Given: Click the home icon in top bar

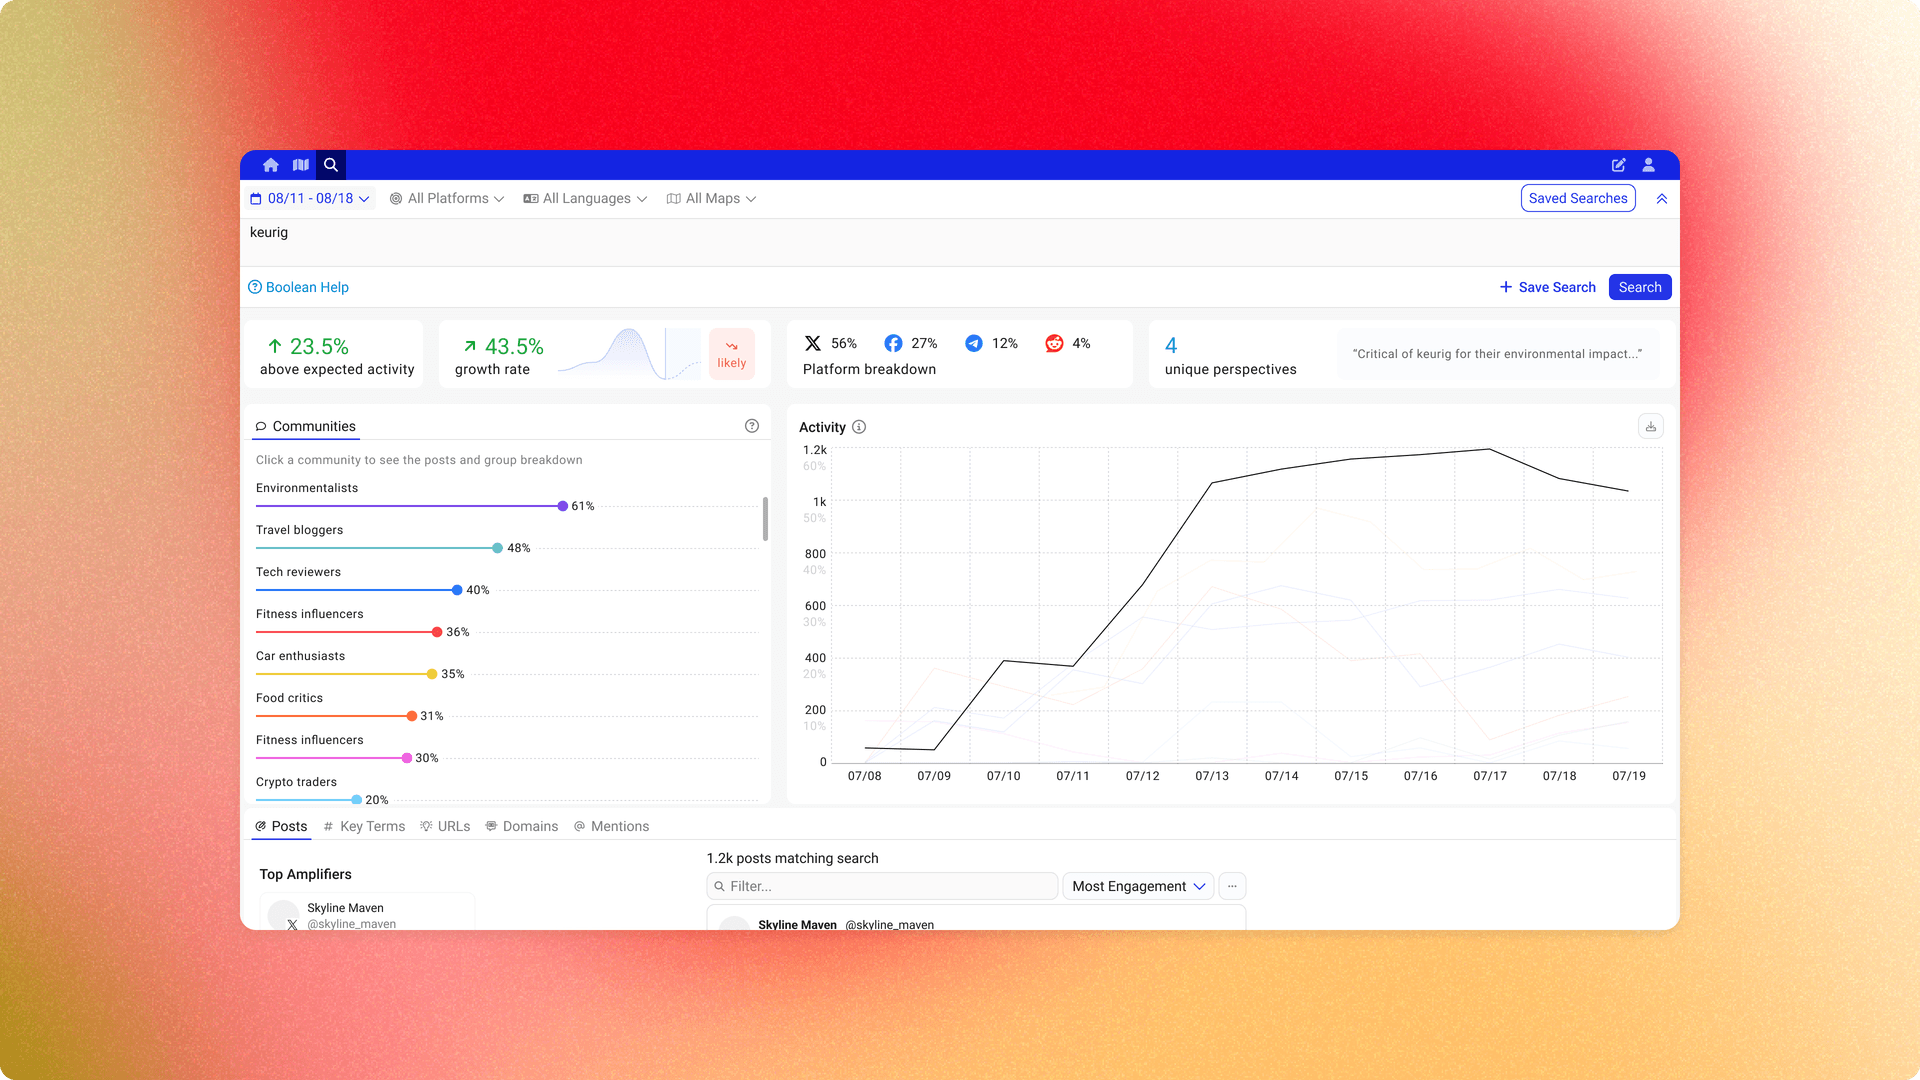Looking at the screenshot, I should [270, 165].
